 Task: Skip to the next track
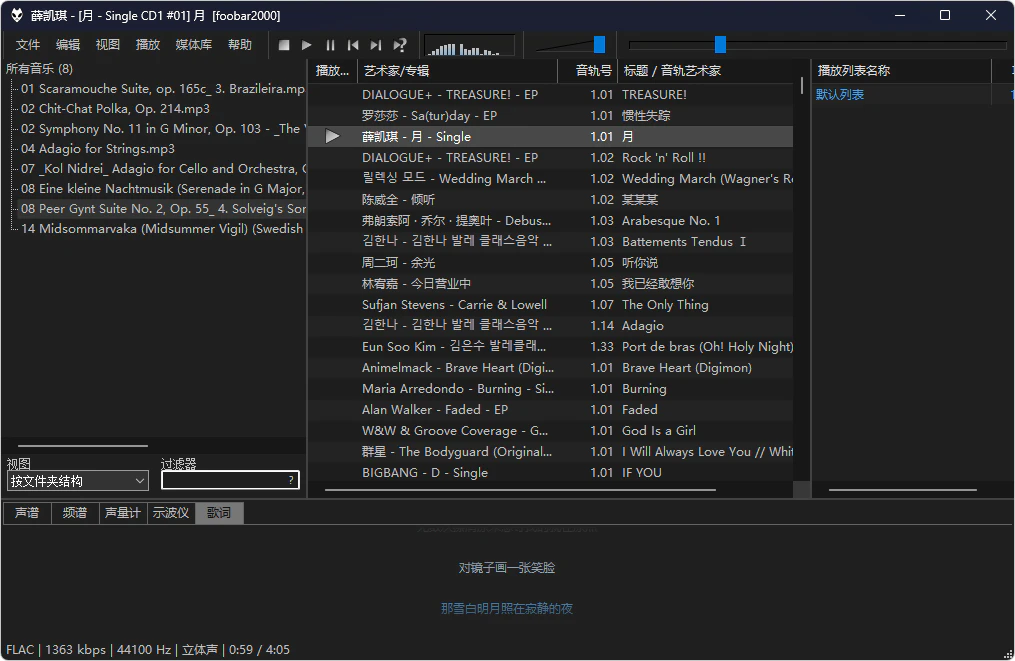pos(376,45)
